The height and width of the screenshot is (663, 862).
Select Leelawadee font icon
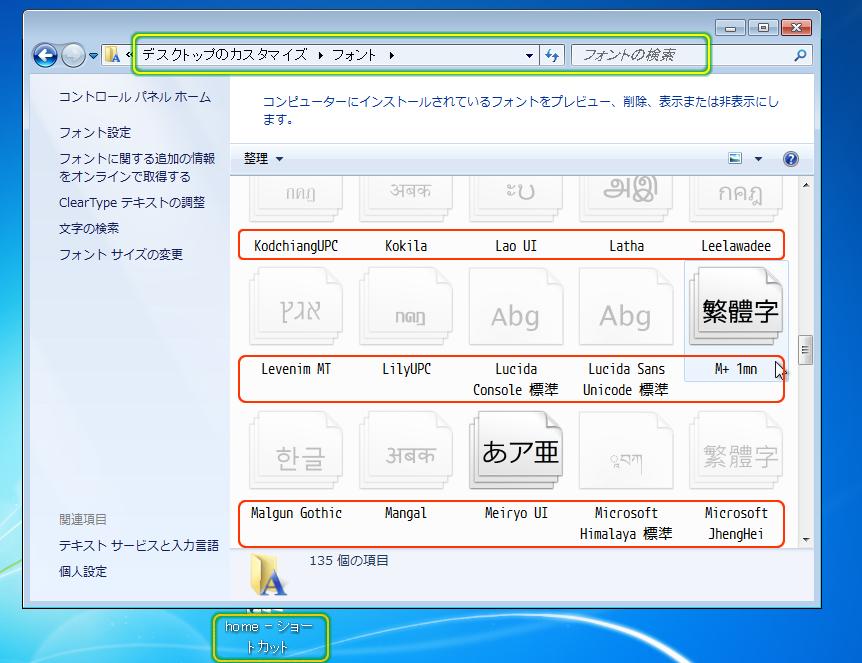coord(736,199)
